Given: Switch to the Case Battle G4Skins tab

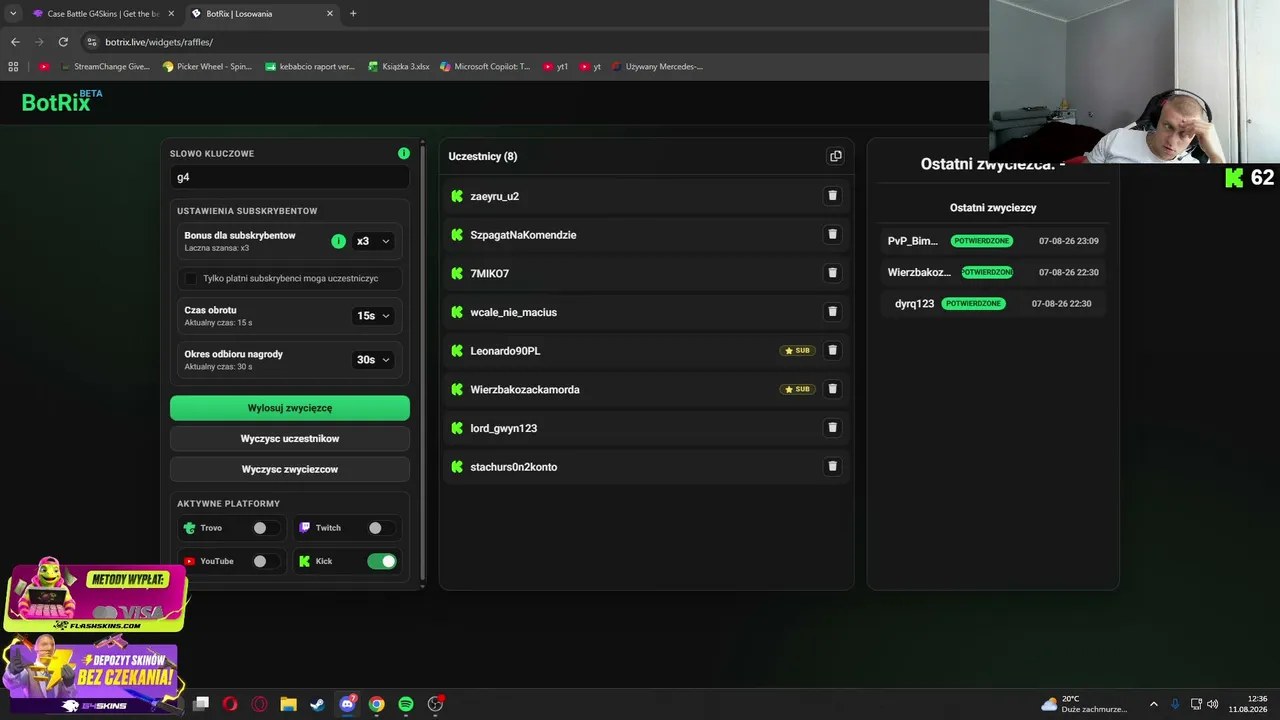Looking at the screenshot, I should 103,14.
